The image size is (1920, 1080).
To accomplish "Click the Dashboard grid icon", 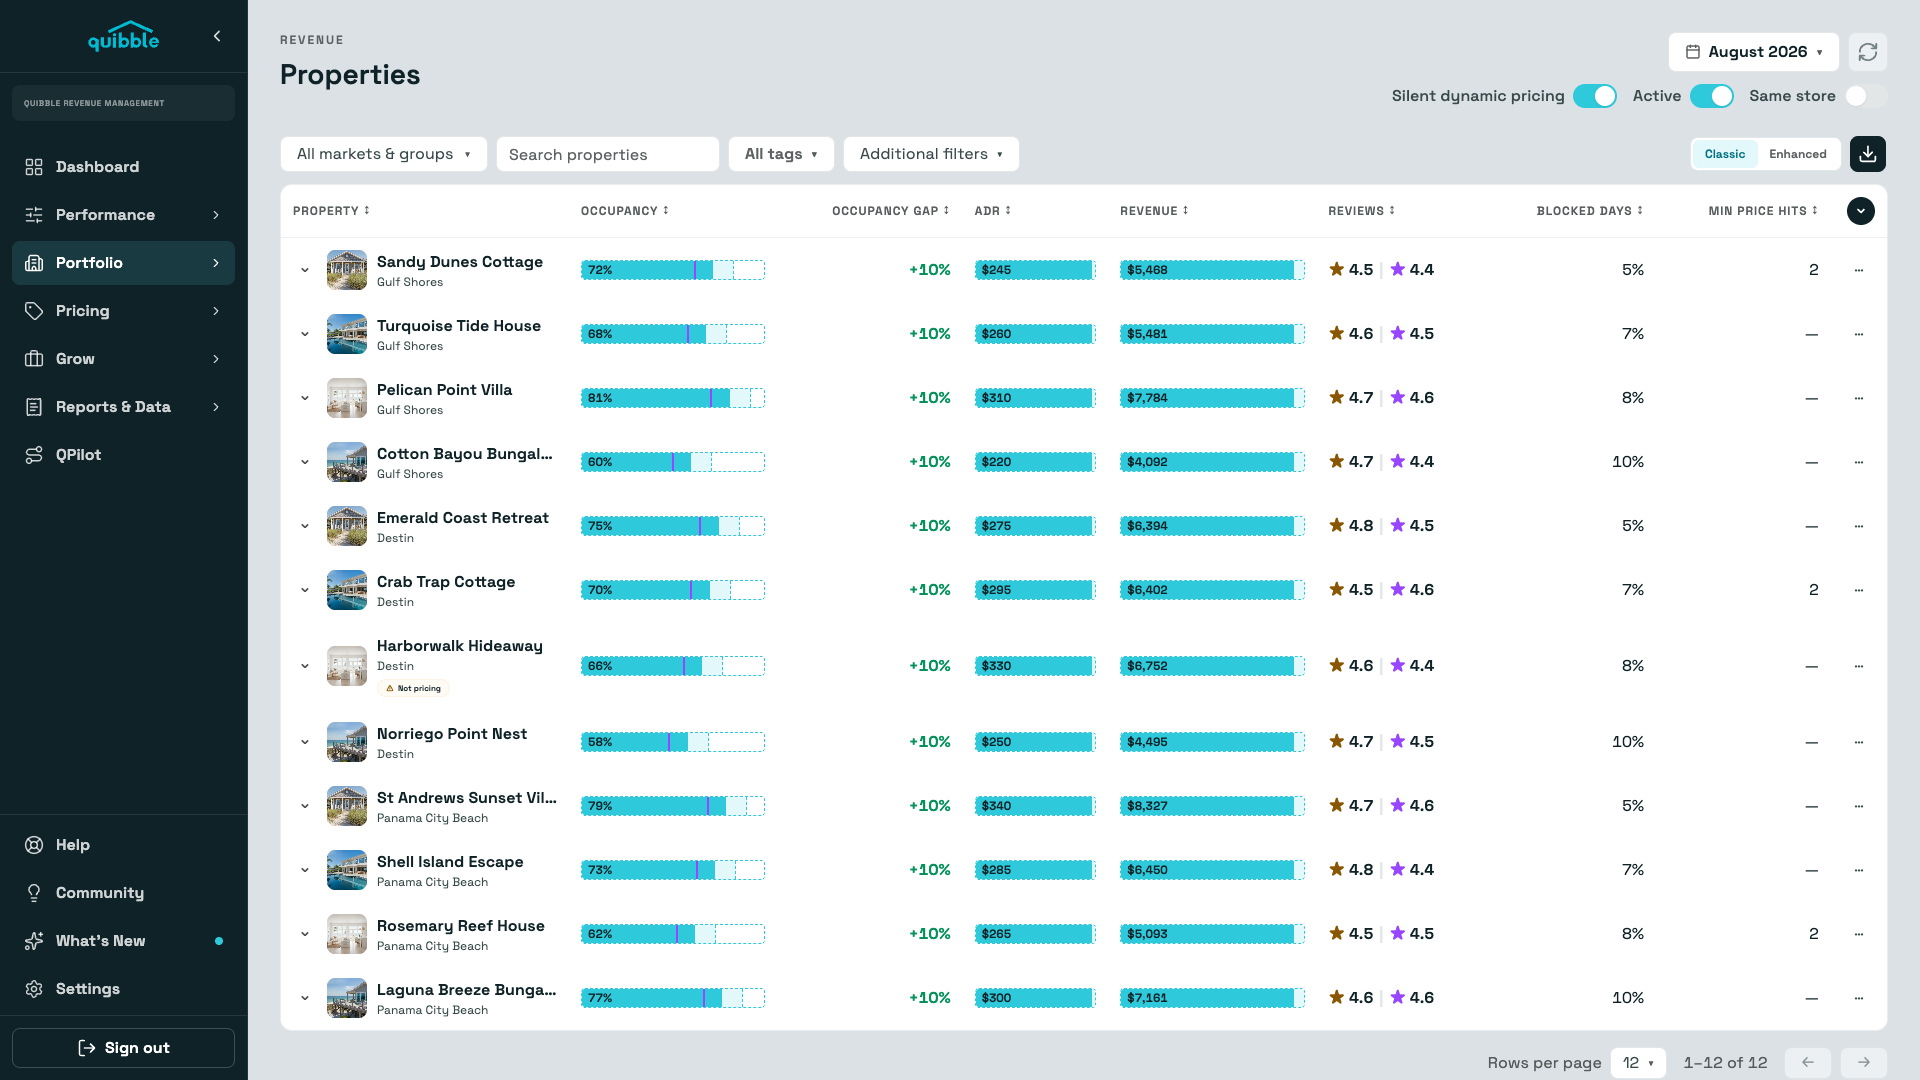I will [34, 167].
